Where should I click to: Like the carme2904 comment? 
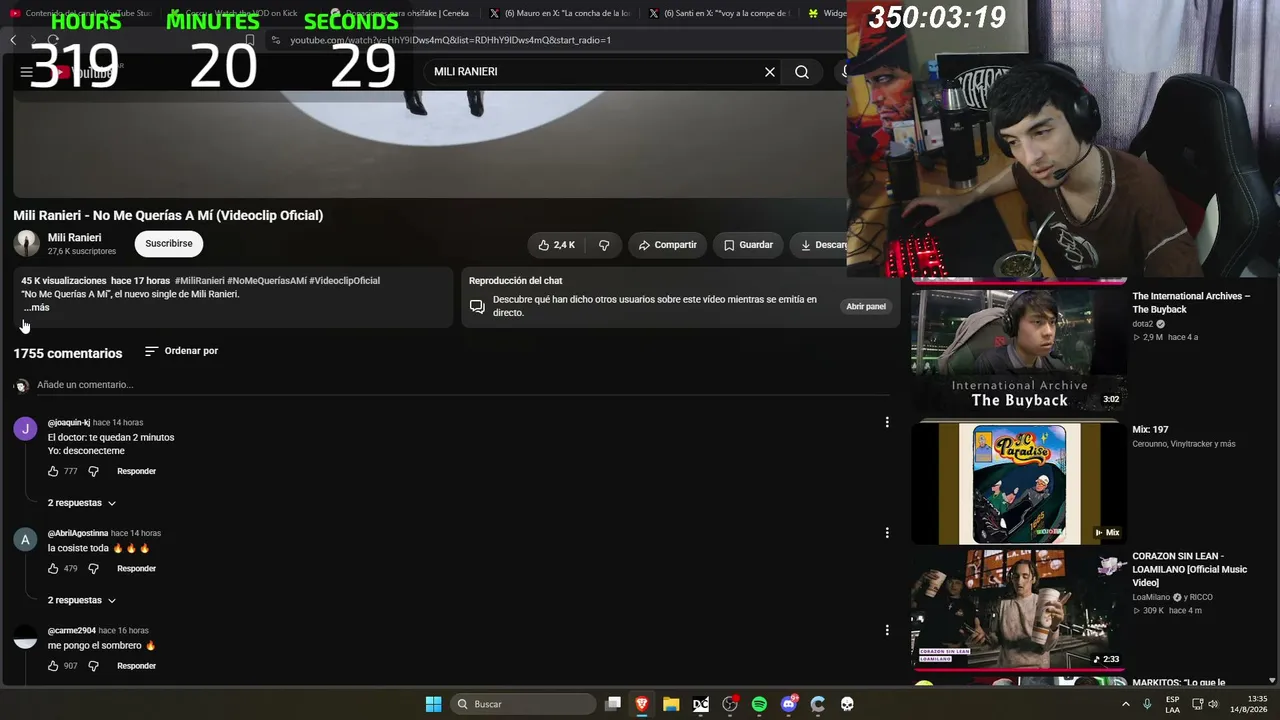[x=53, y=666]
